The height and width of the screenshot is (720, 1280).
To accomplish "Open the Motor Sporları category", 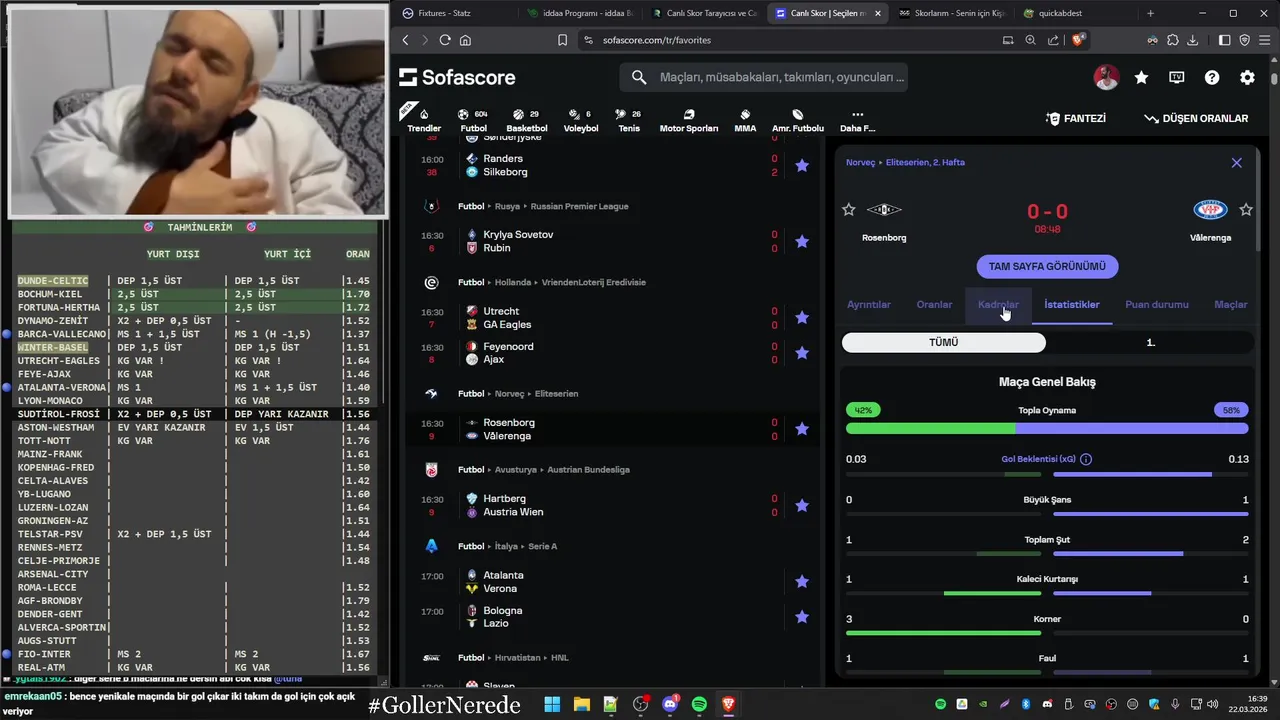I will (x=688, y=120).
